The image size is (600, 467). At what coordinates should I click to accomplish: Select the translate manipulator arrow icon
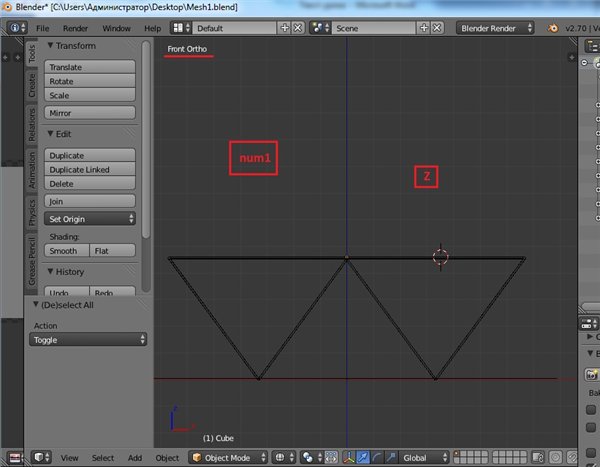tap(361, 457)
